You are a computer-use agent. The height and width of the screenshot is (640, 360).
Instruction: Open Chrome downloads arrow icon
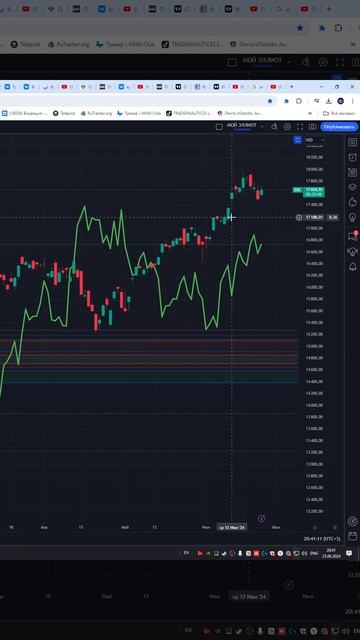tap(329, 101)
